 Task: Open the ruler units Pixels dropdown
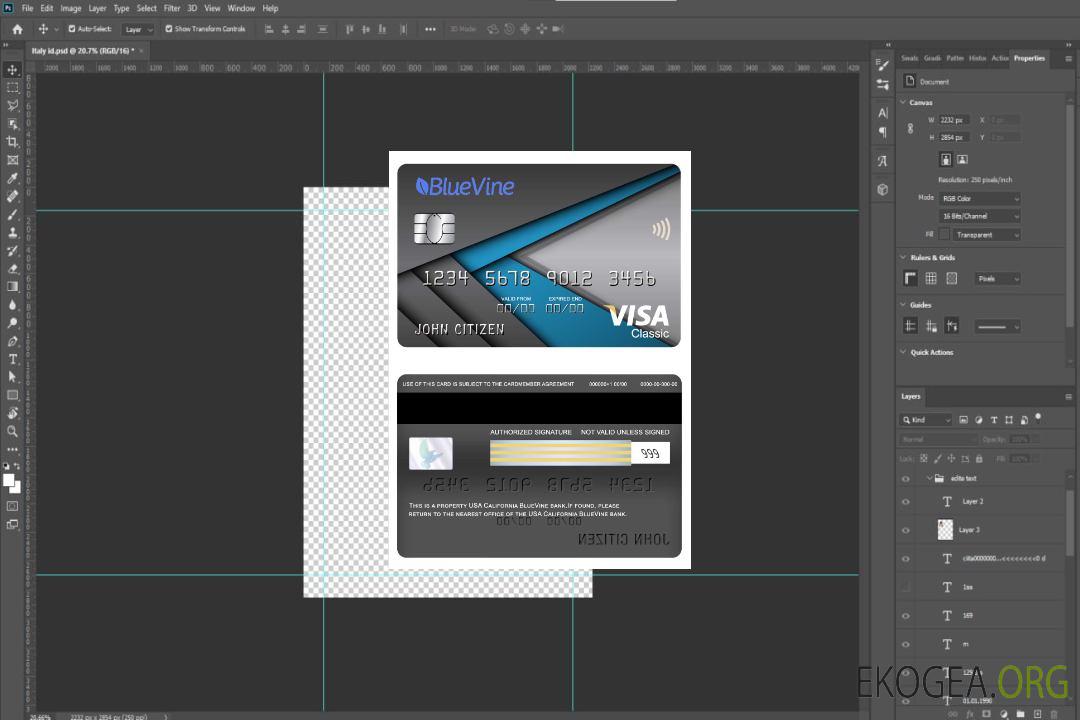click(998, 279)
